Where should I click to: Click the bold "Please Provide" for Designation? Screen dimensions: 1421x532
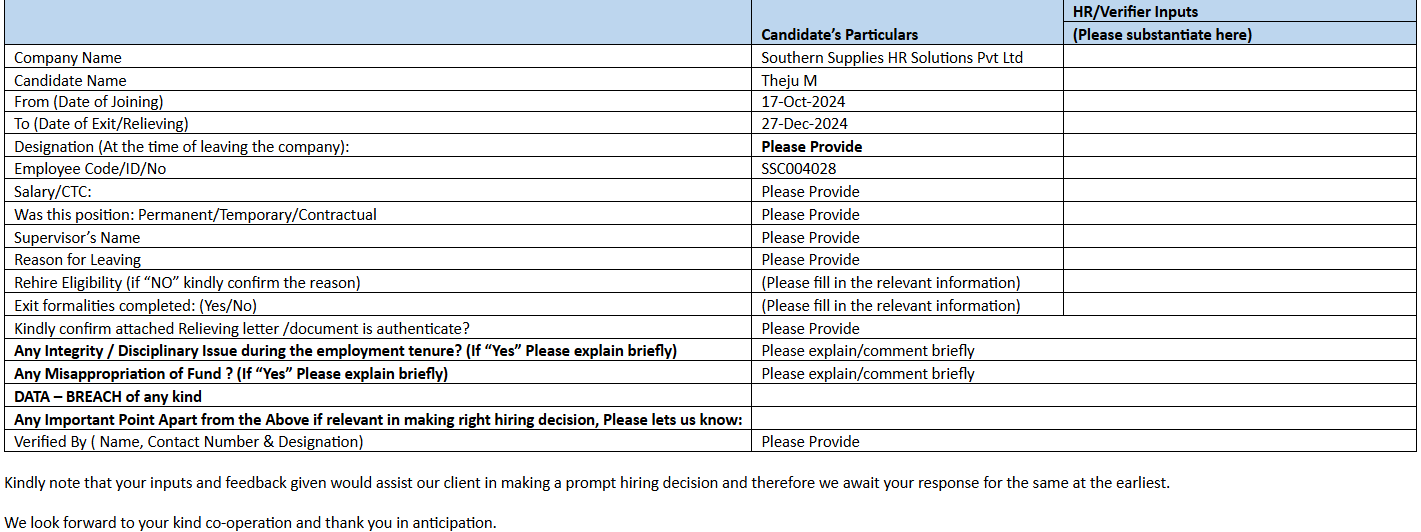coord(811,147)
